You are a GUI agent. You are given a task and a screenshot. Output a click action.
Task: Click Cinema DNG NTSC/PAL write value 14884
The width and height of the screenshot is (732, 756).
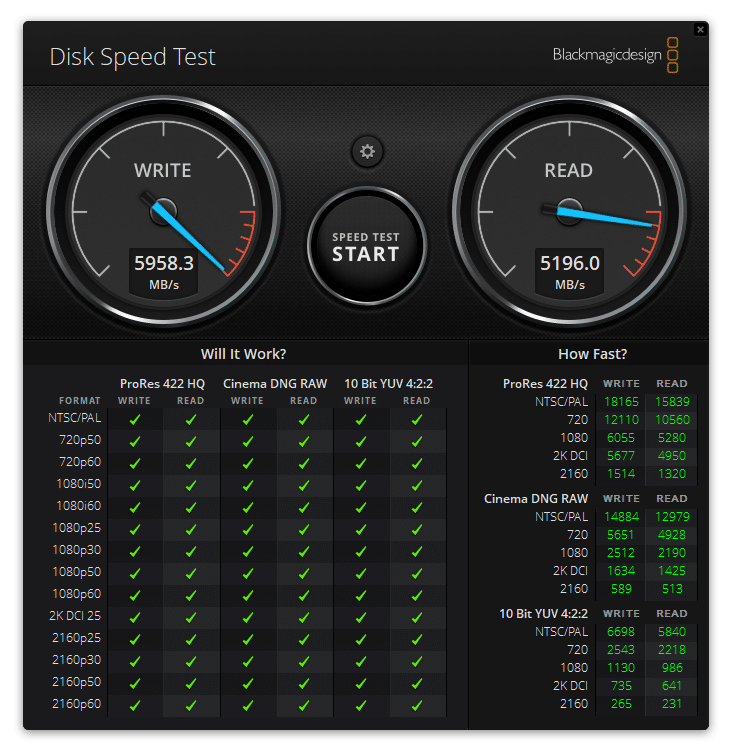621,516
